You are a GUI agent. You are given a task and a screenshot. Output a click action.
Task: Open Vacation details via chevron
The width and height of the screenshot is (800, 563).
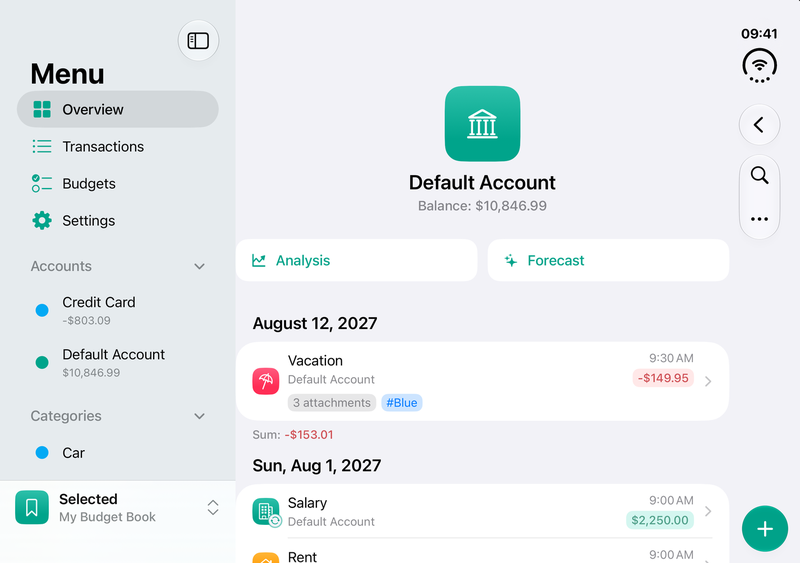click(708, 381)
